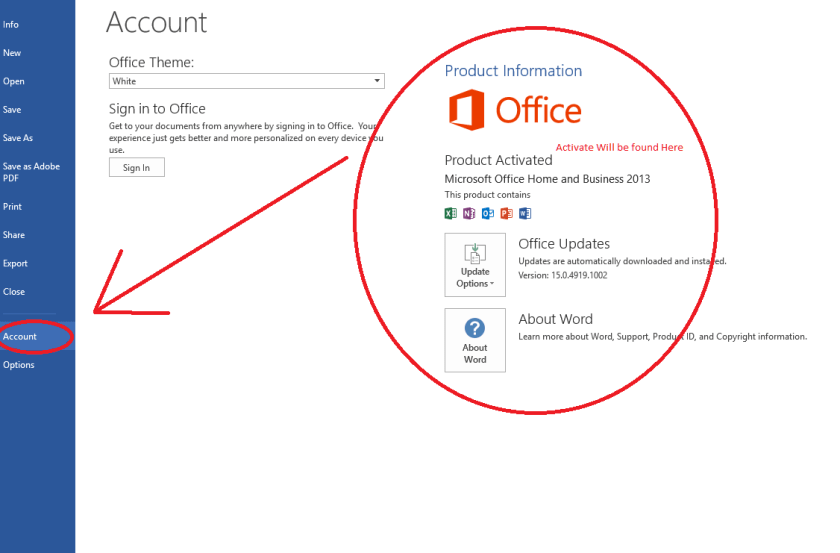Click the Product Information heading
This screenshot has height=553, width=840.
(513, 71)
